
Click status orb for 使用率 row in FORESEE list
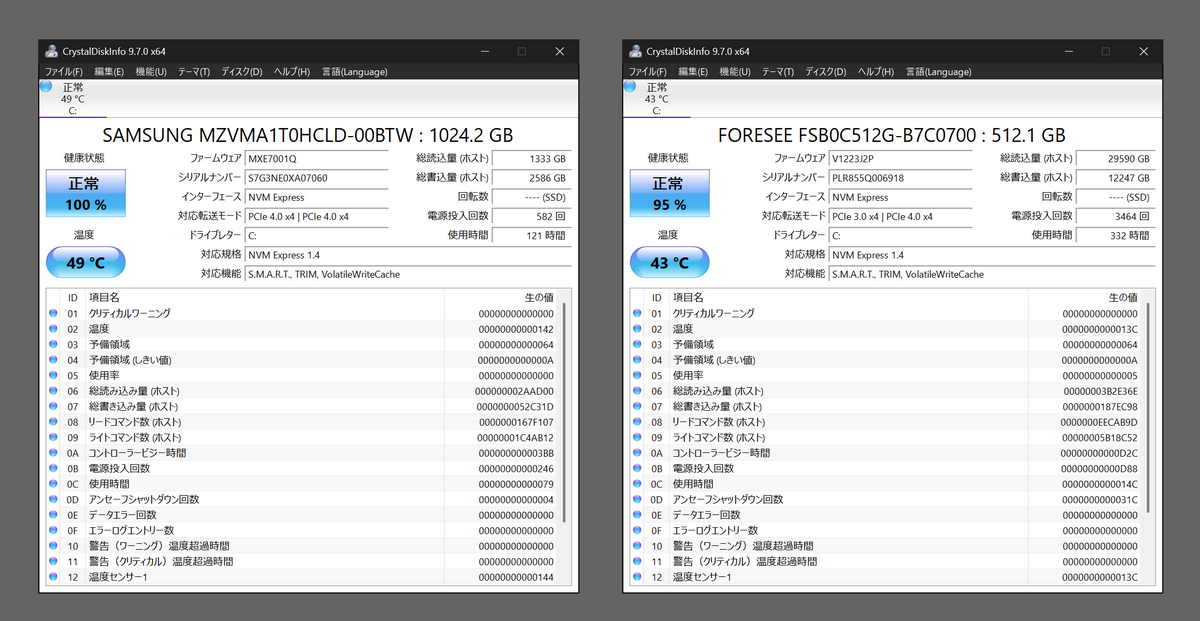[x=637, y=376]
